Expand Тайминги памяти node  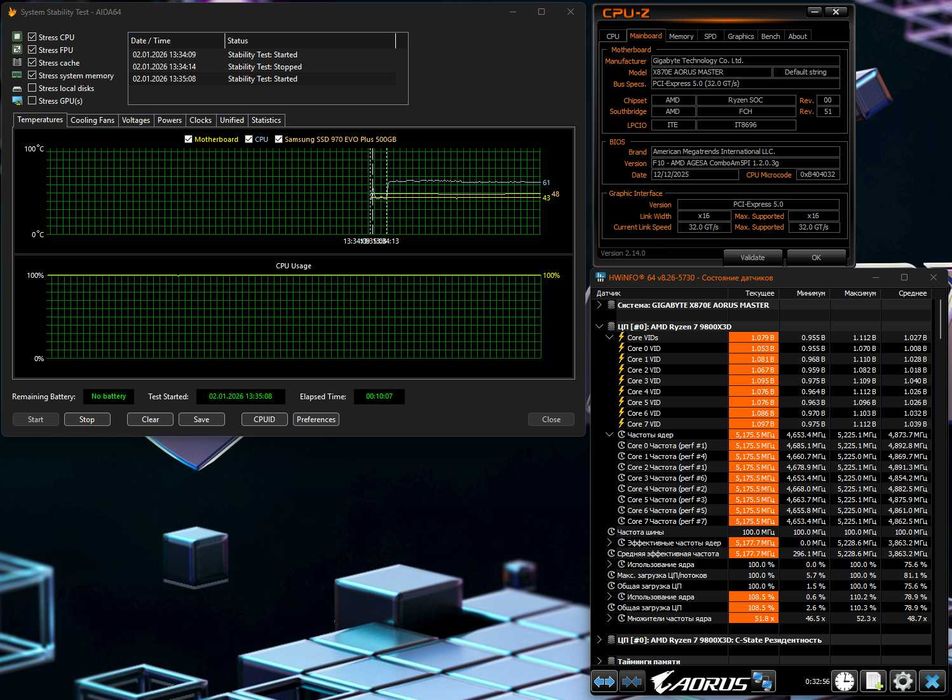(600, 661)
